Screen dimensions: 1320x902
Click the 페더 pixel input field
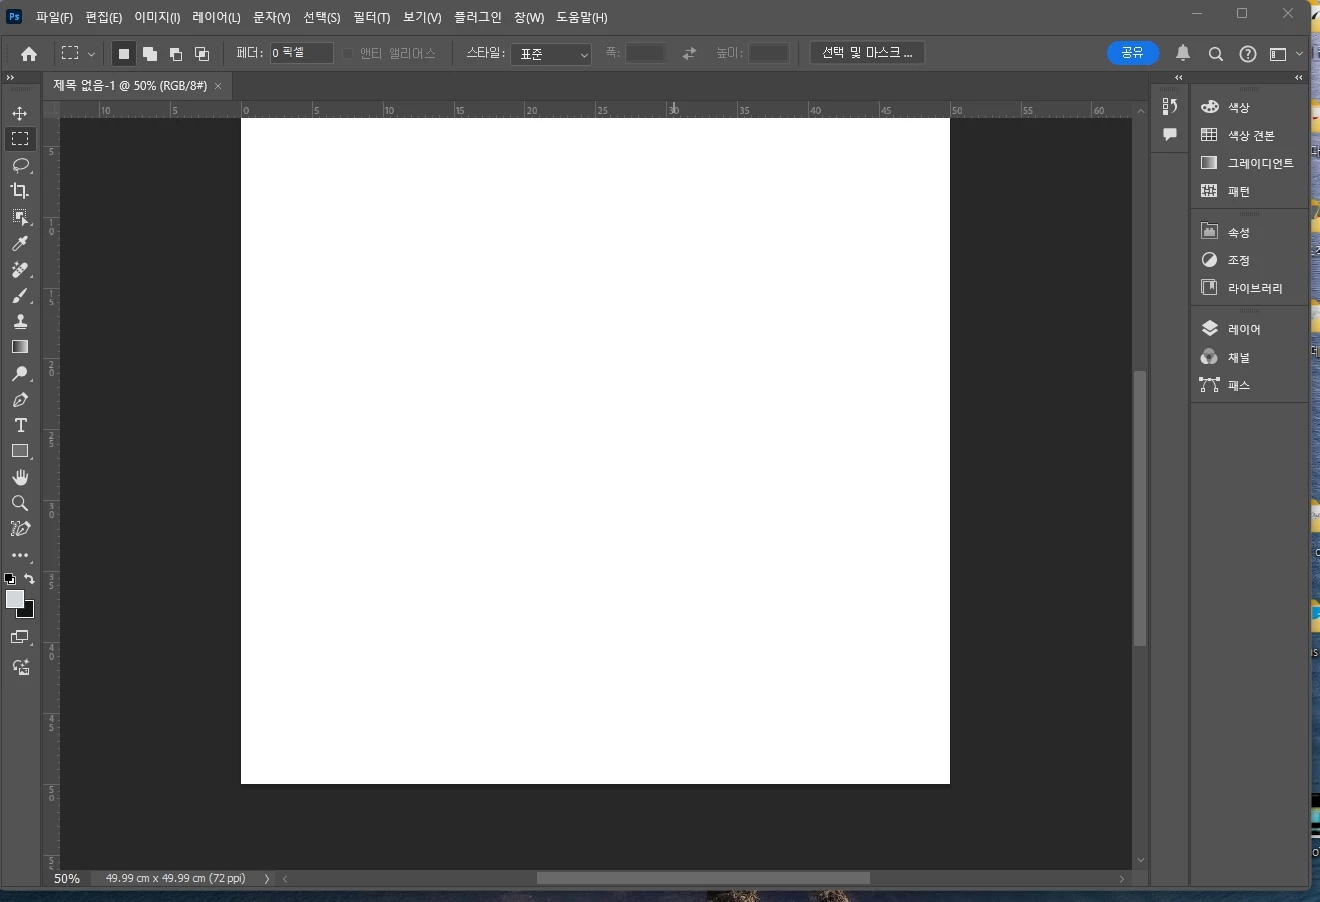302,53
